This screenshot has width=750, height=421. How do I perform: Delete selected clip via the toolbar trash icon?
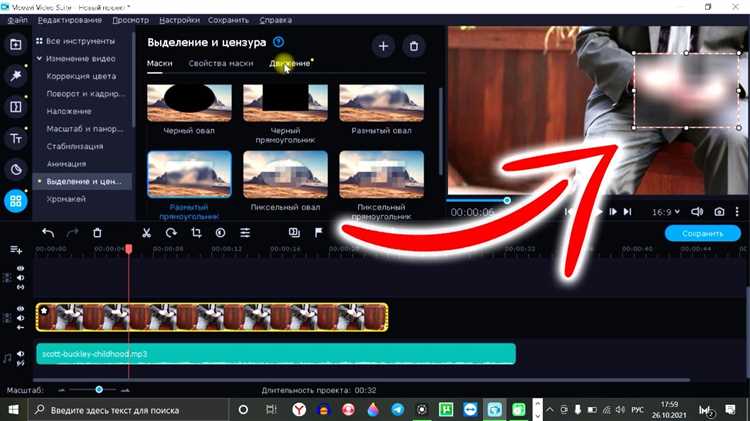coord(97,233)
